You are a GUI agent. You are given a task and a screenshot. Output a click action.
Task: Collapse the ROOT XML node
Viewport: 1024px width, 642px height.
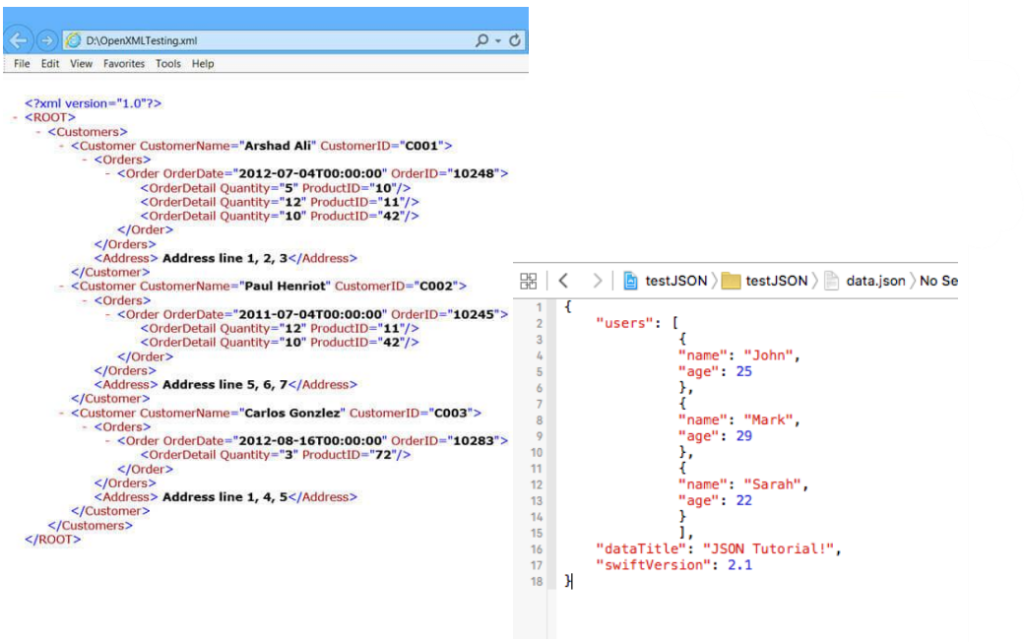click(14, 118)
